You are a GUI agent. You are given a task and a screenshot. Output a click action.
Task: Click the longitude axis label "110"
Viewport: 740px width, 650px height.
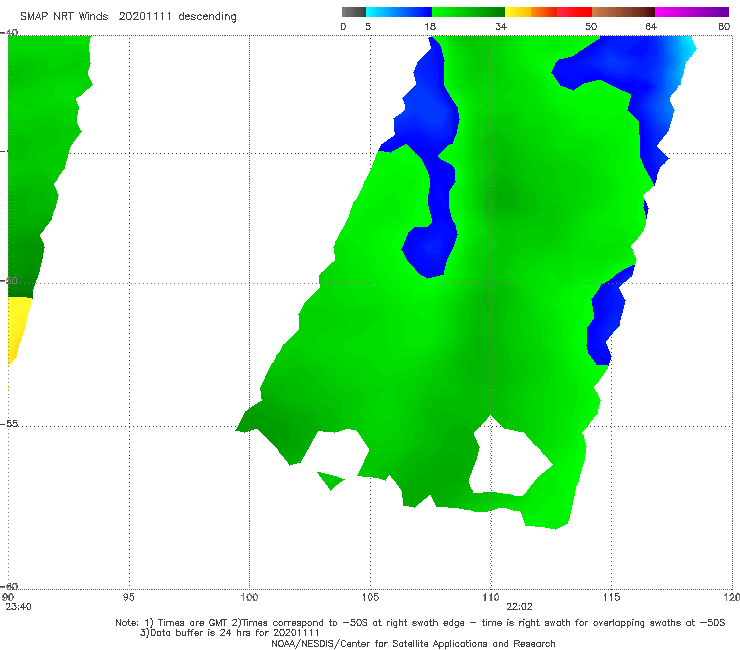491,598
